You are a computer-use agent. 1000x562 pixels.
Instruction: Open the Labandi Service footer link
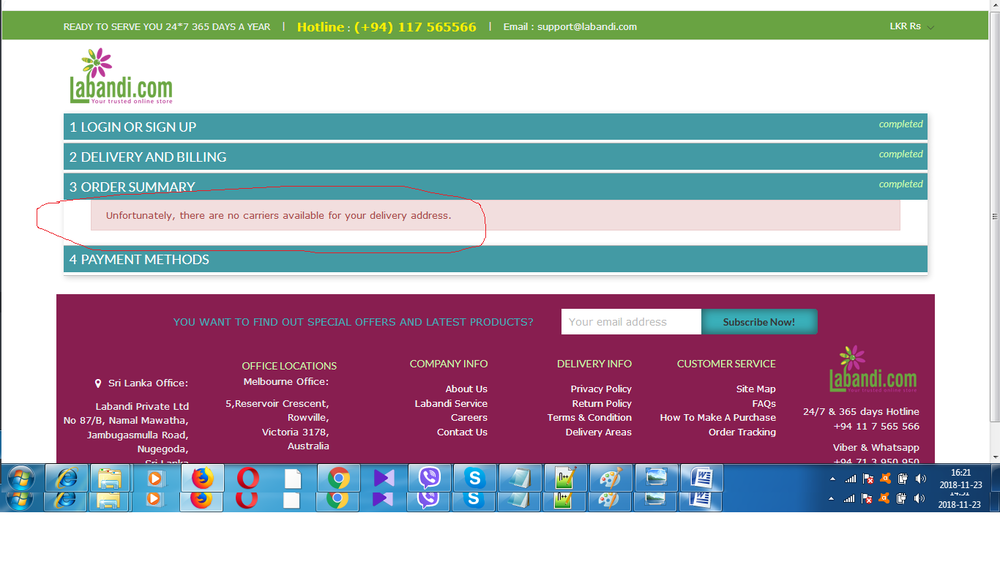[451, 403]
